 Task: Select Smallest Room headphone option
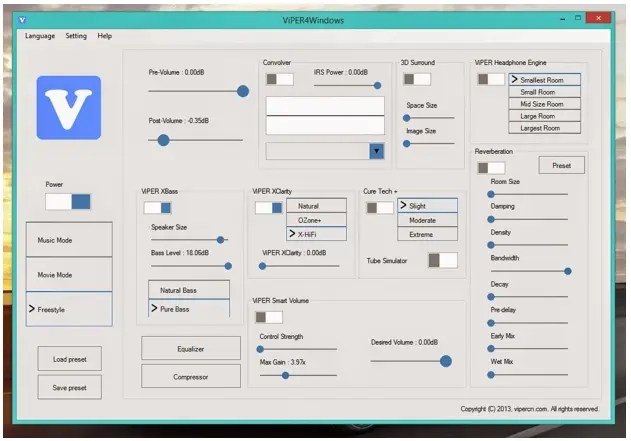pos(544,80)
